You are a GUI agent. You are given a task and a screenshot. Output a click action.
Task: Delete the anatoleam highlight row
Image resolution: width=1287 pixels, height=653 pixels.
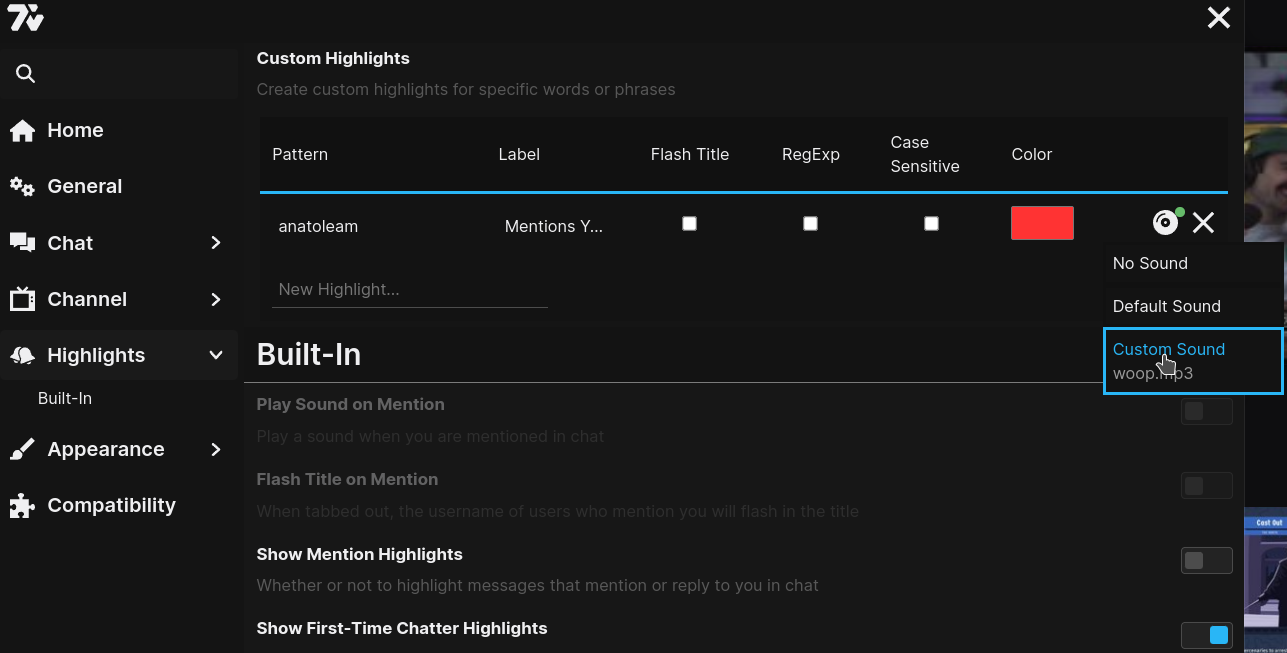point(1203,223)
